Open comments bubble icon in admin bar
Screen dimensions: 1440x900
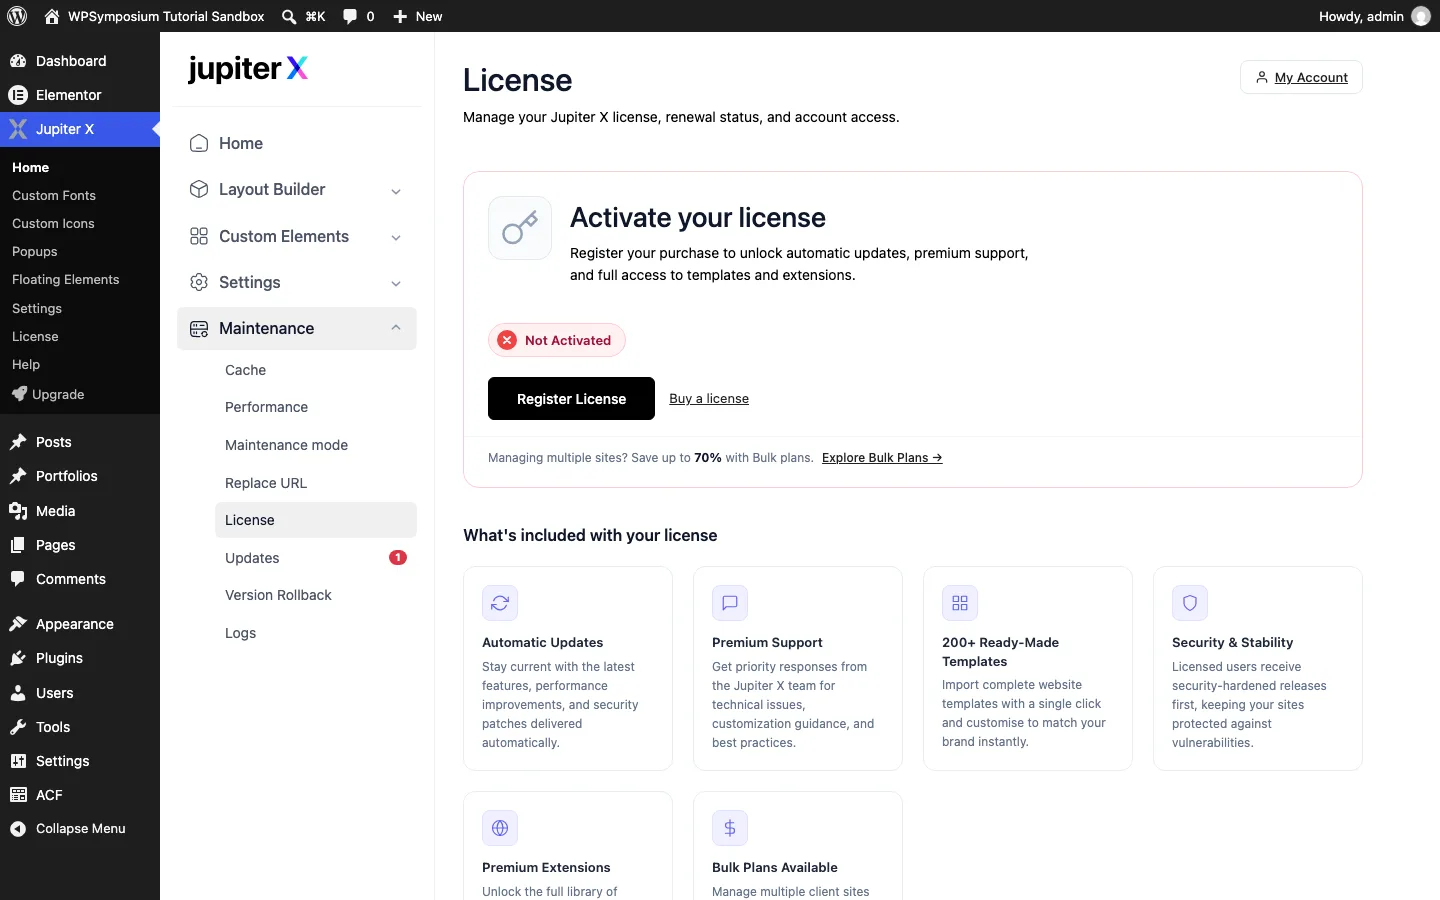(350, 16)
